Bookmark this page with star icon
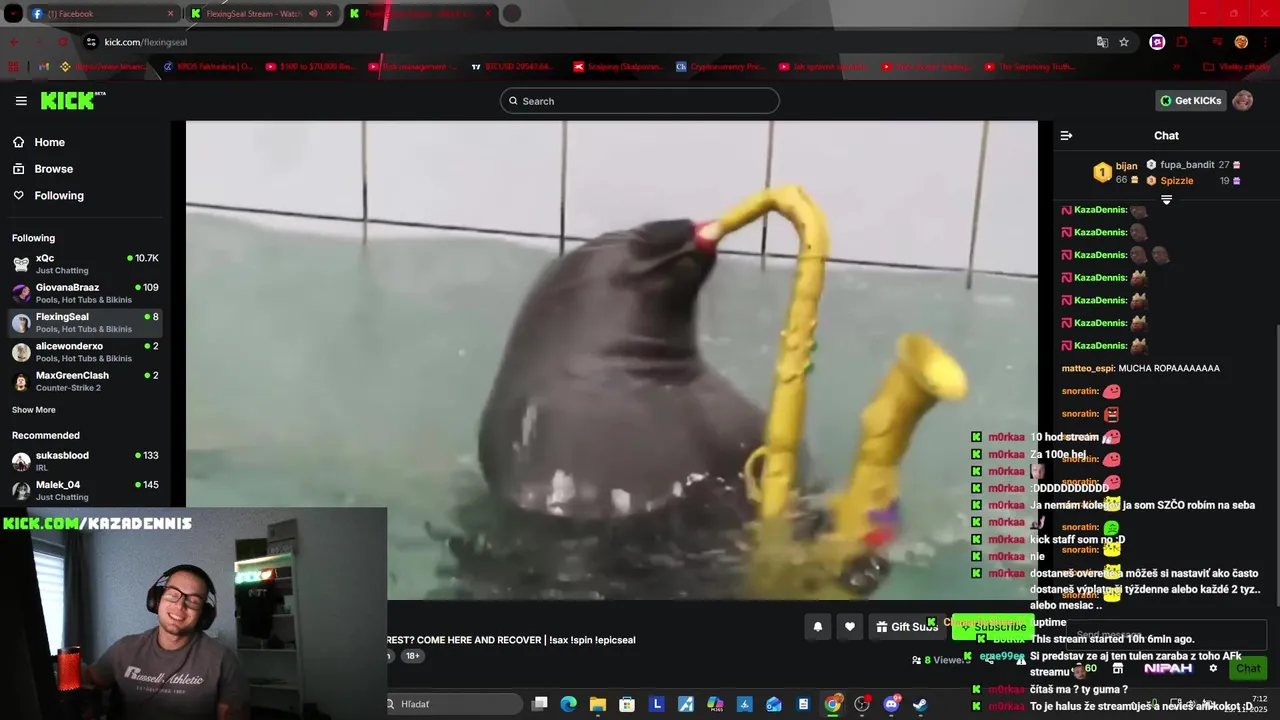The height and width of the screenshot is (720, 1280). click(1124, 42)
